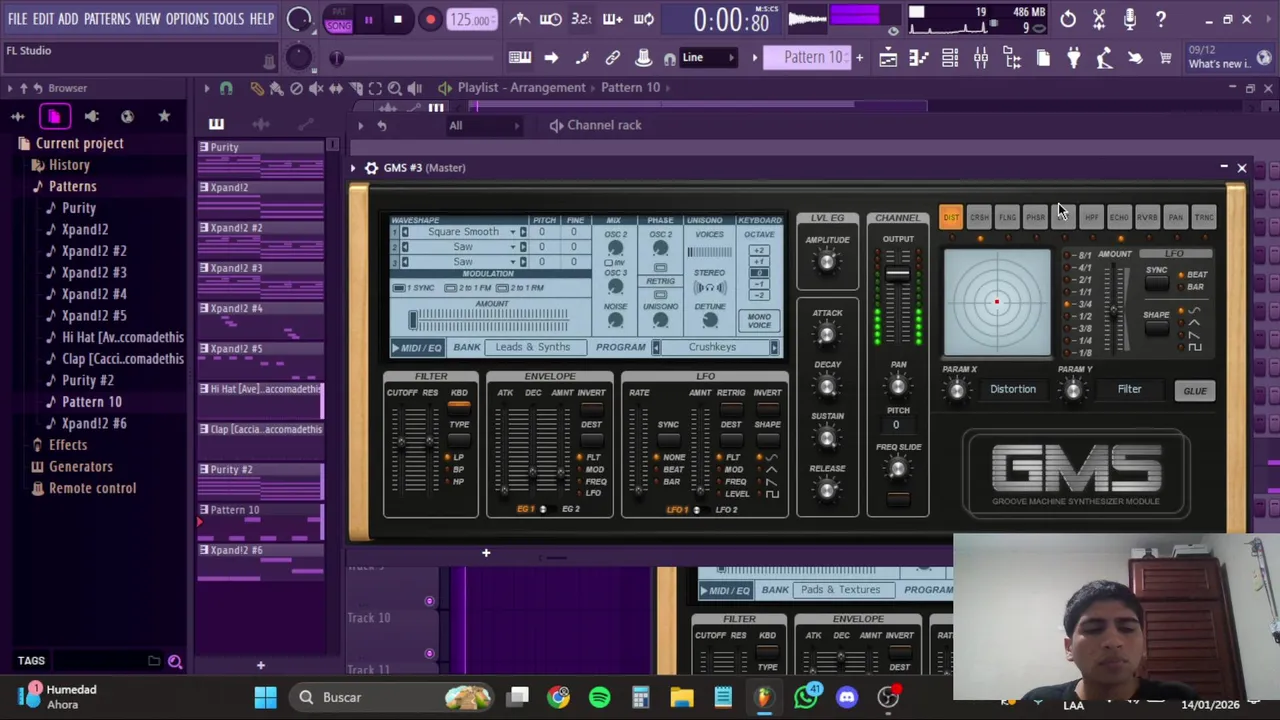Open the shopping cart icon
Screen dimensions: 1280x720
(1166, 58)
